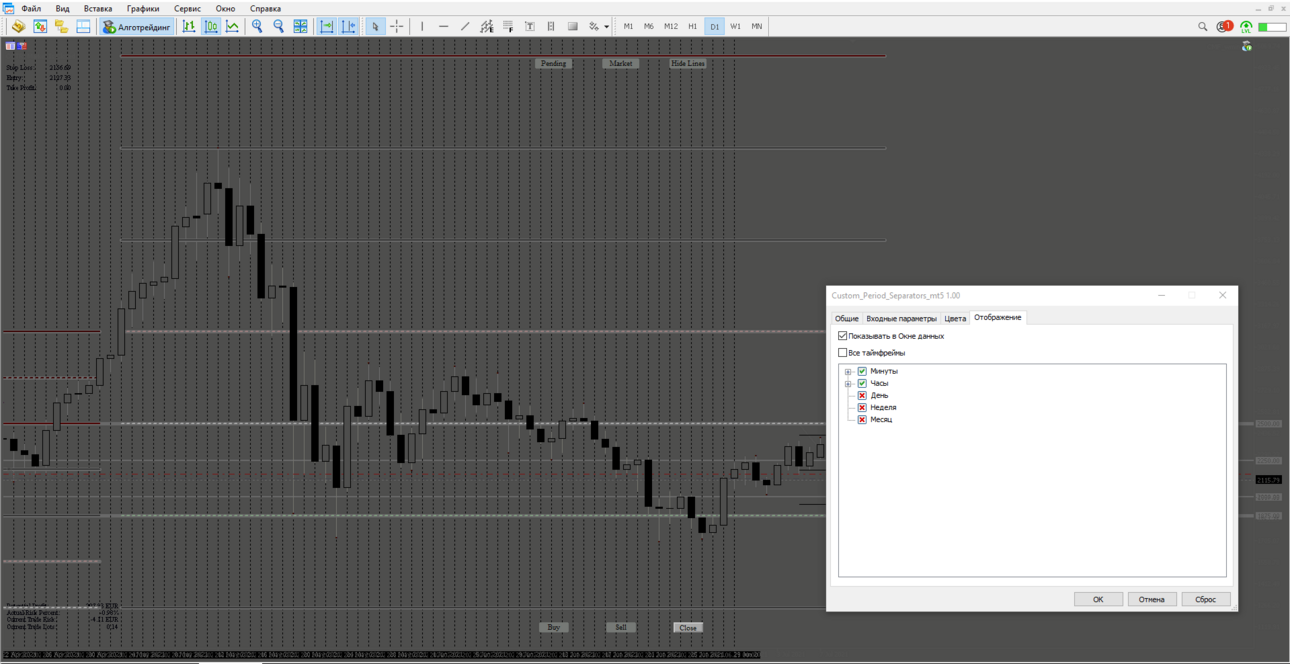Switch to the Входные параметры tab

tap(902, 318)
